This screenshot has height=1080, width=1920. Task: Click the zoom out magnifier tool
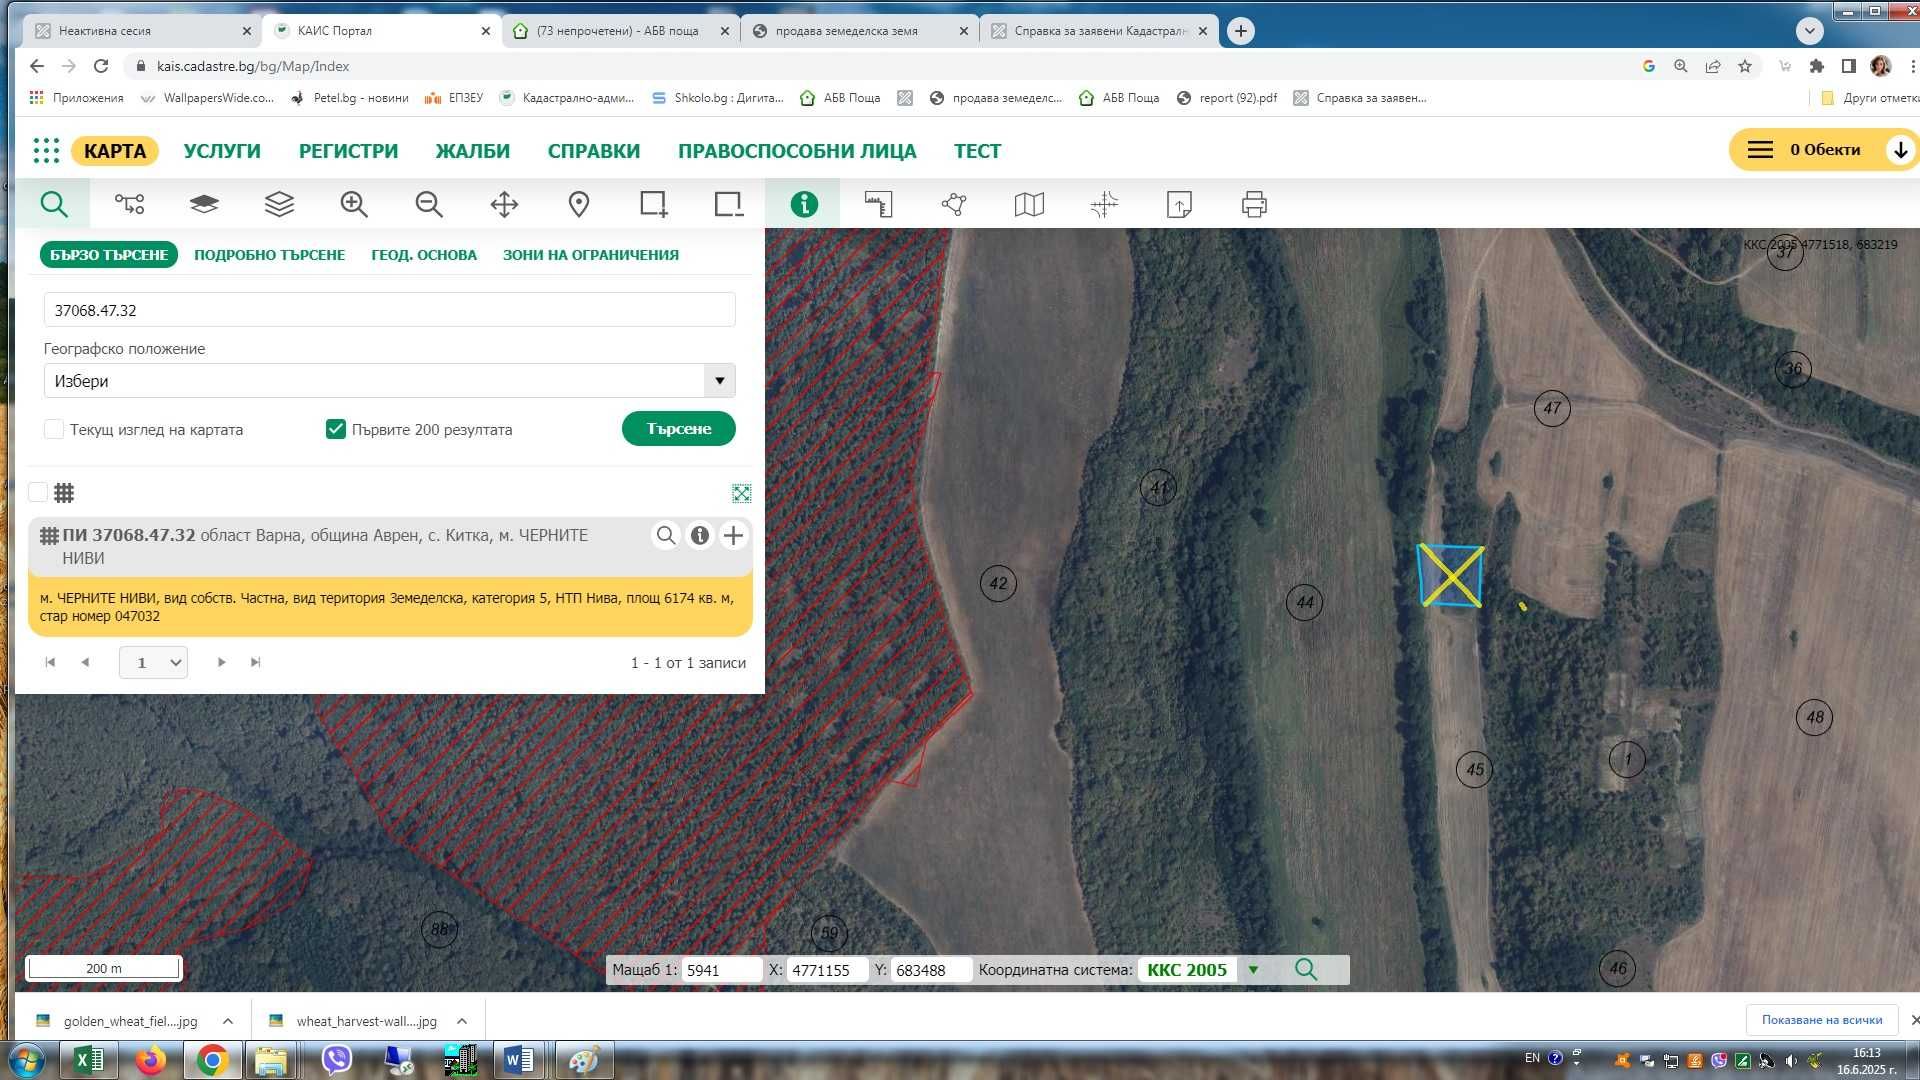pos(429,205)
